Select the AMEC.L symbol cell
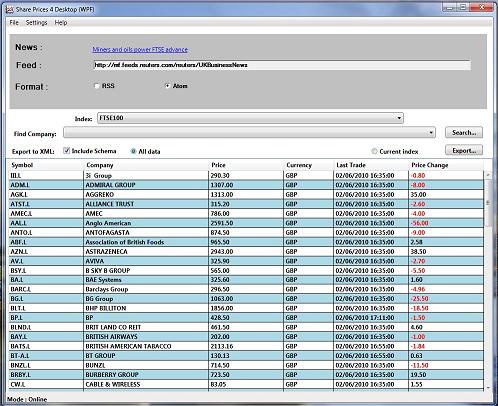This screenshot has height=406, width=498. point(46,213)
